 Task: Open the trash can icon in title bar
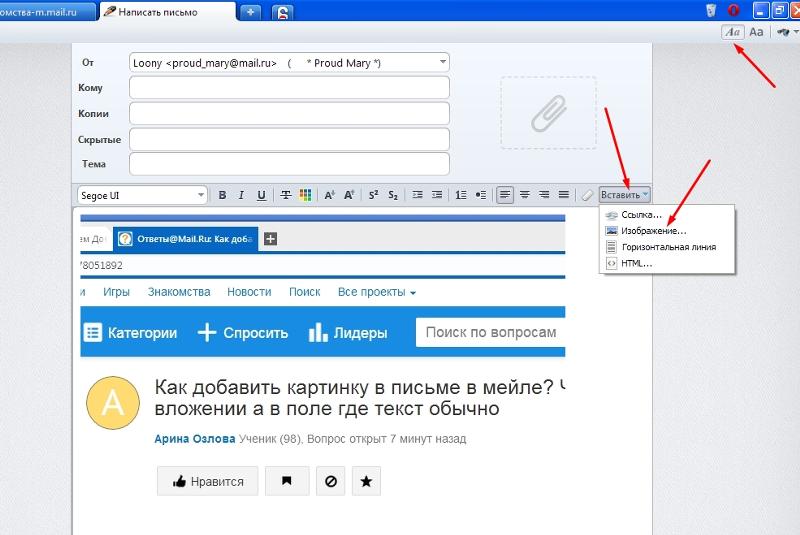[711, 10]
